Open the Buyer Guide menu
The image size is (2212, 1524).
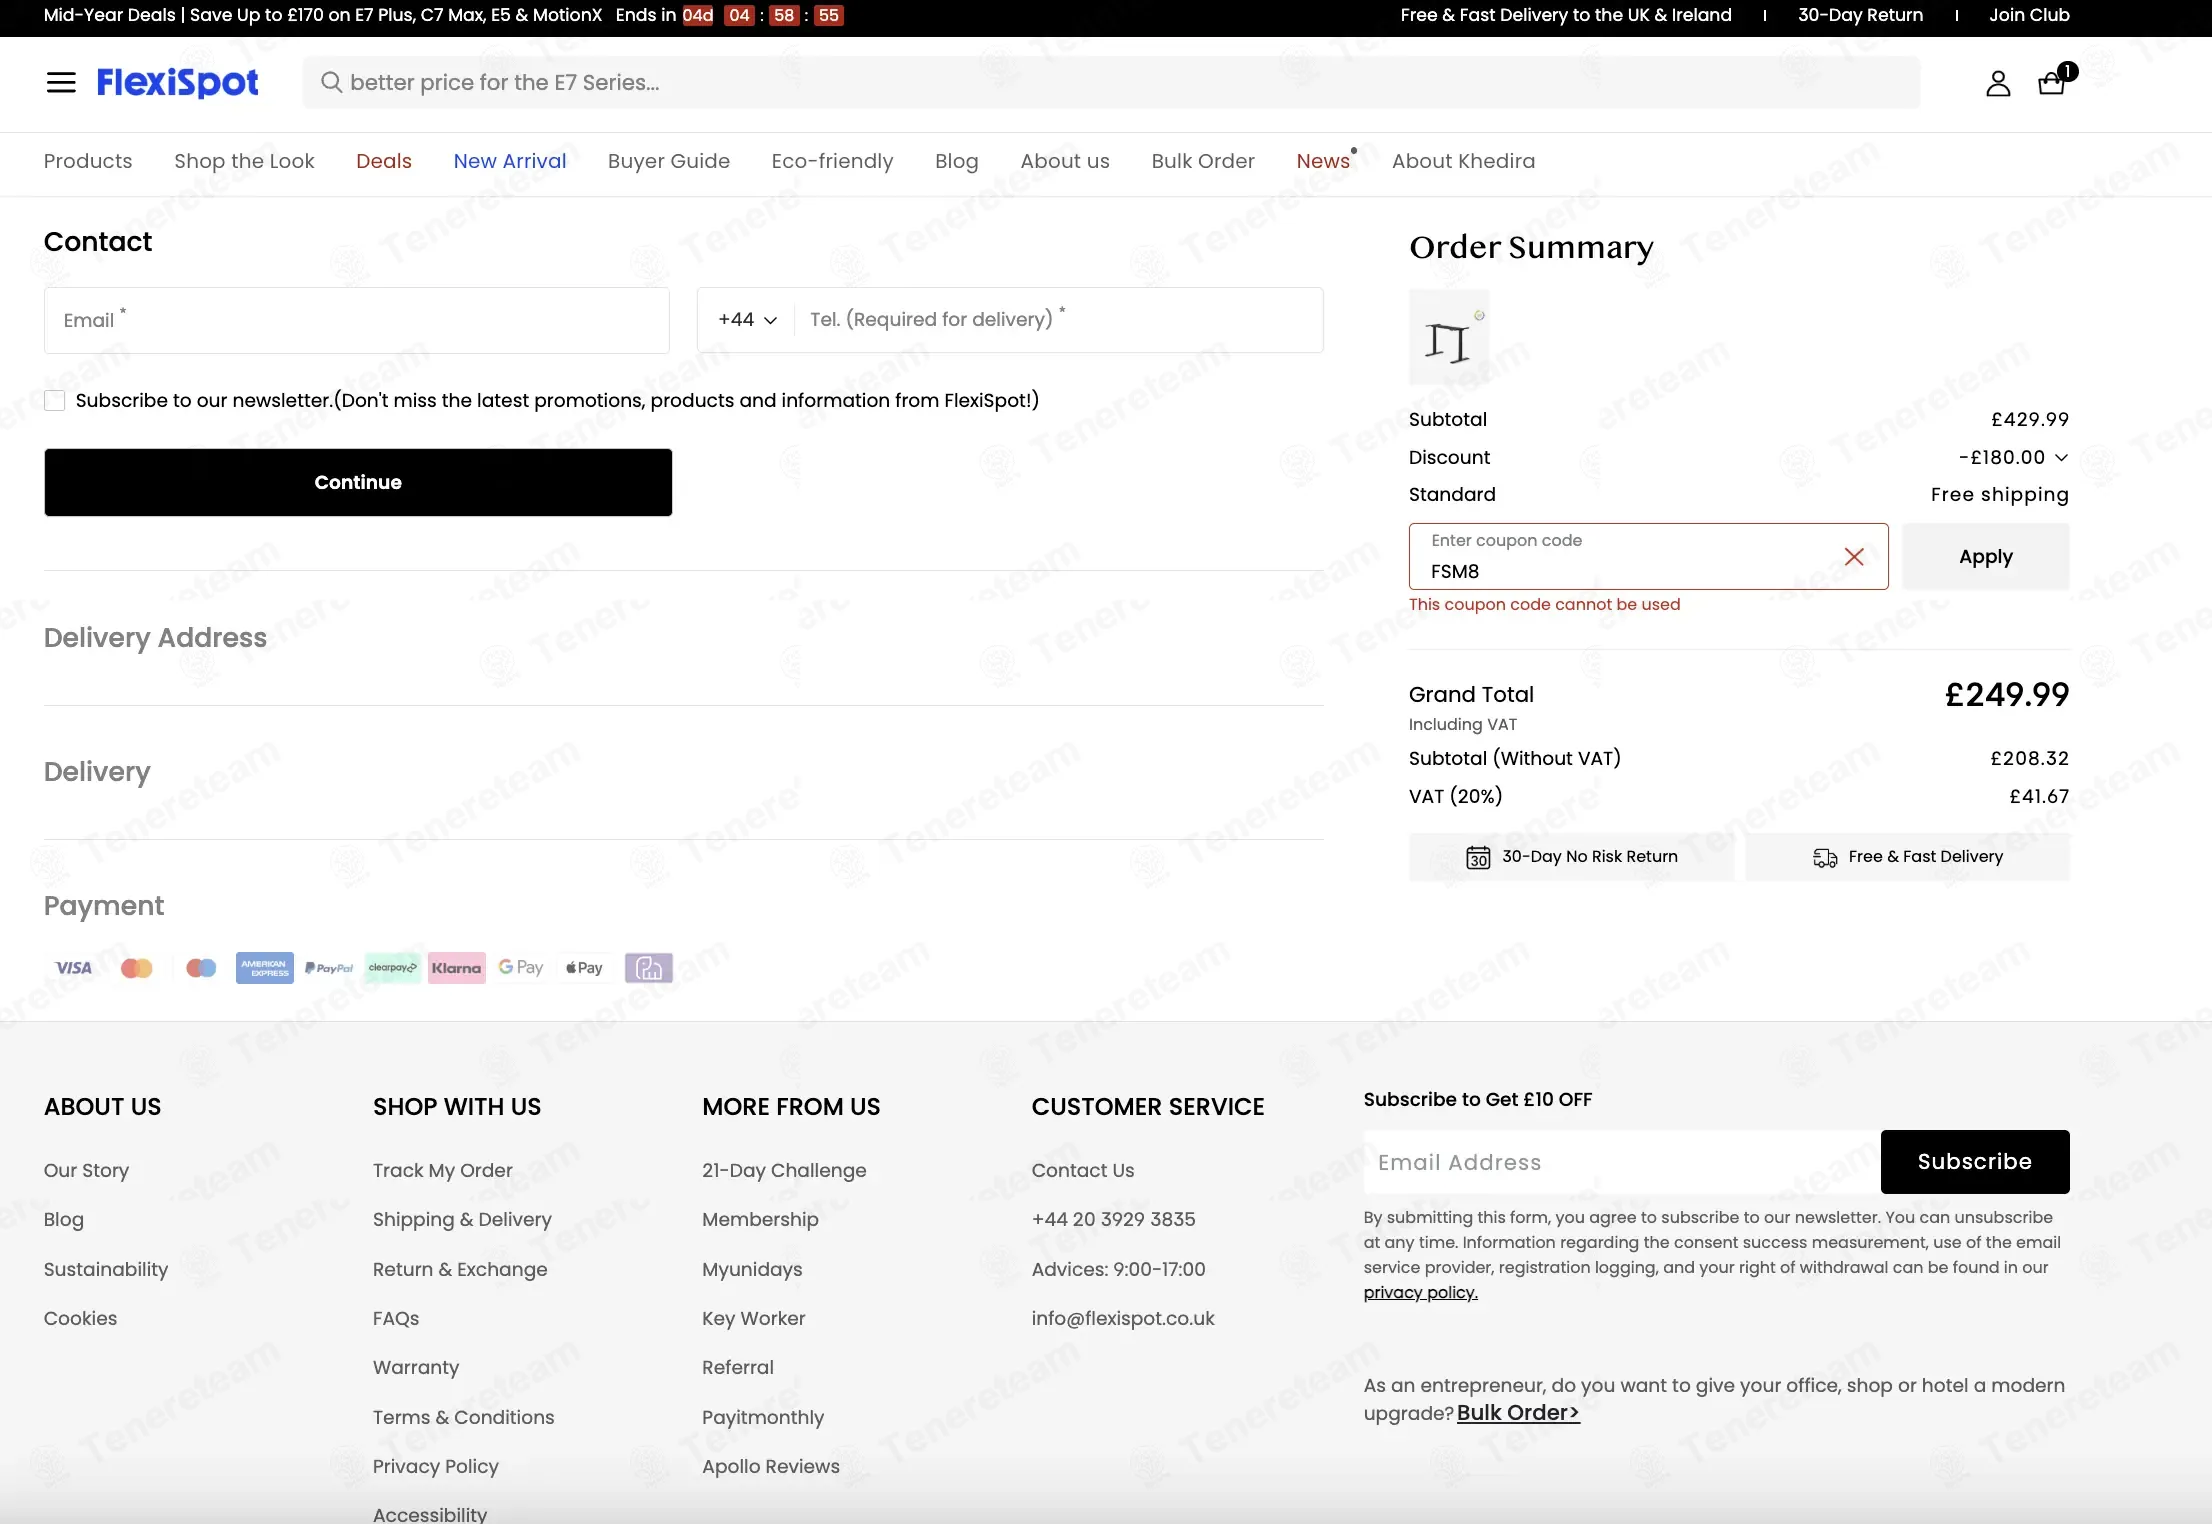669,161
